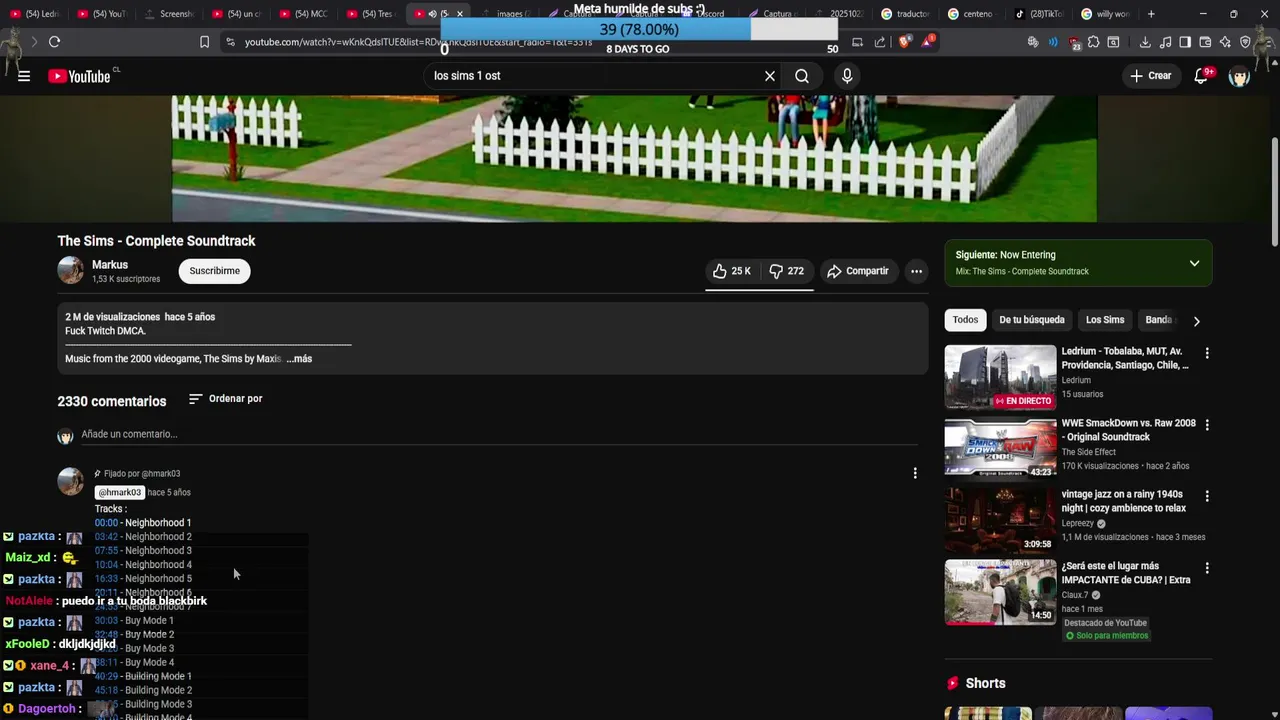Viewport: 1280px width, 720px height.
Task: Open the notifications bell
Action: (x=1202, y=76)
